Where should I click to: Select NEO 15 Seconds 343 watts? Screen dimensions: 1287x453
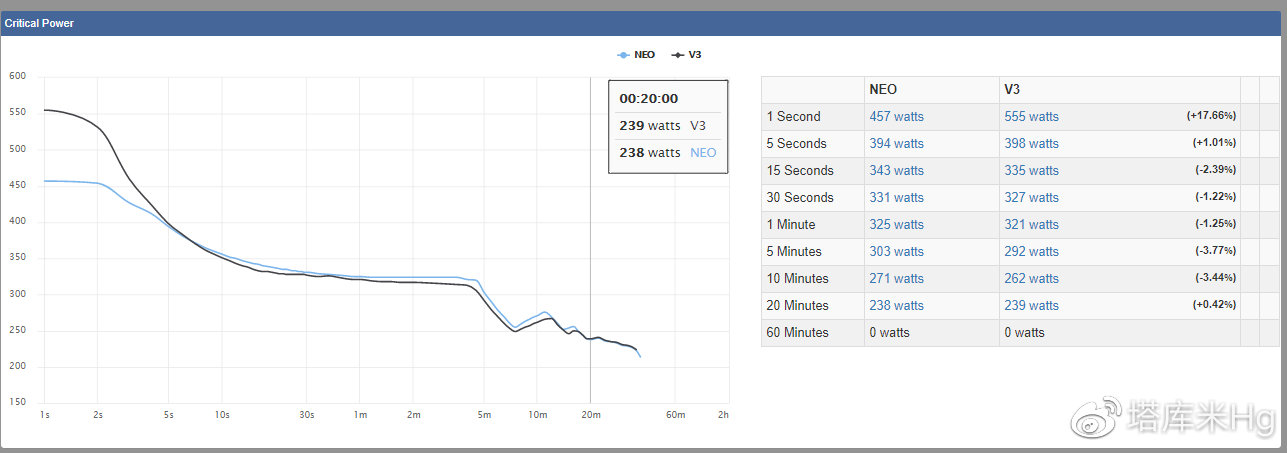(x=896, y=171)
